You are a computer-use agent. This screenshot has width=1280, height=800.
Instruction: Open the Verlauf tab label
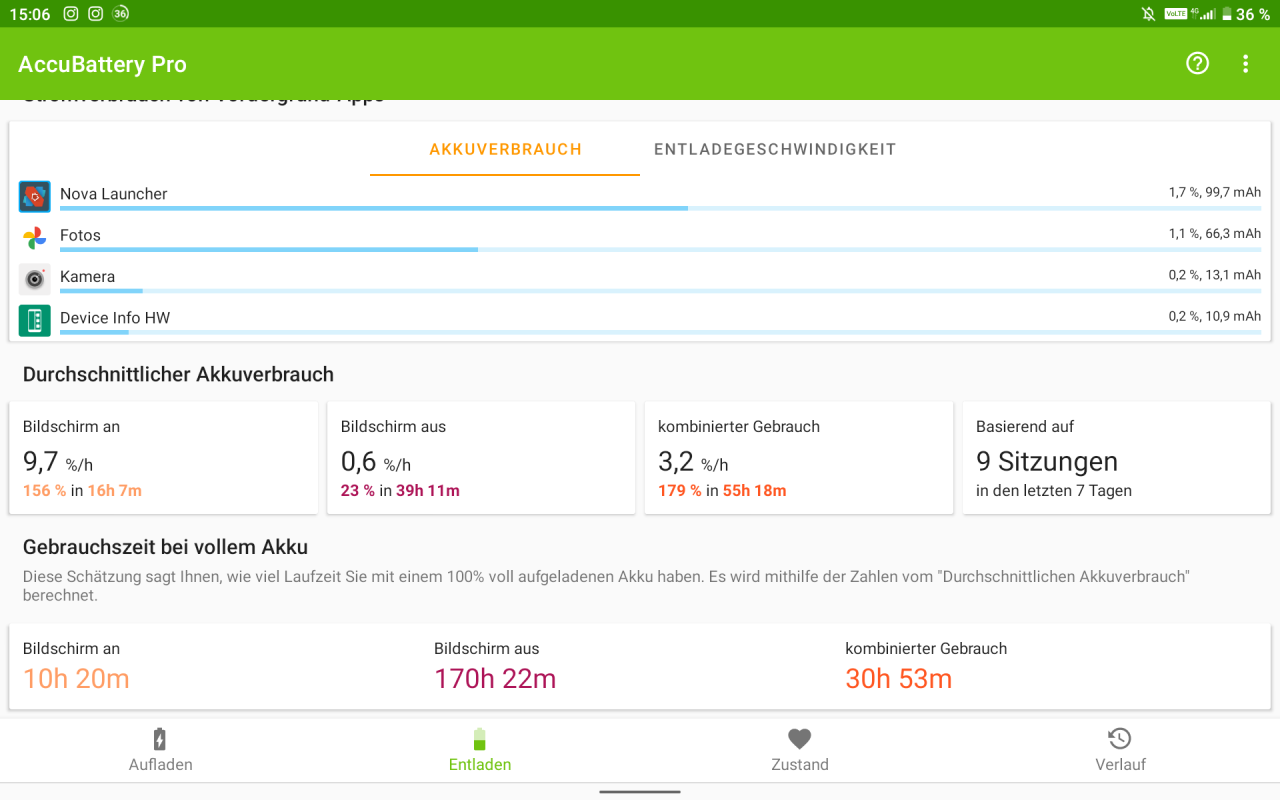(x=1120, y=764)
